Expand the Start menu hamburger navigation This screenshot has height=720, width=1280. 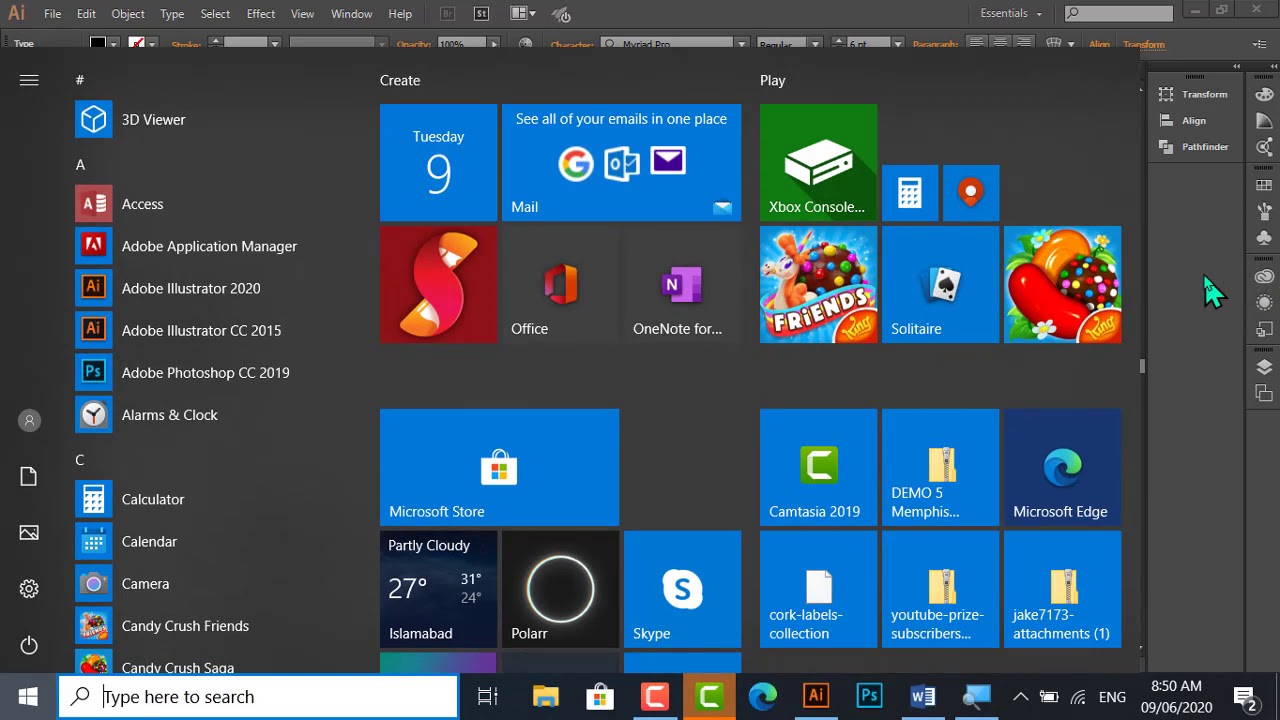coord(29,80)
